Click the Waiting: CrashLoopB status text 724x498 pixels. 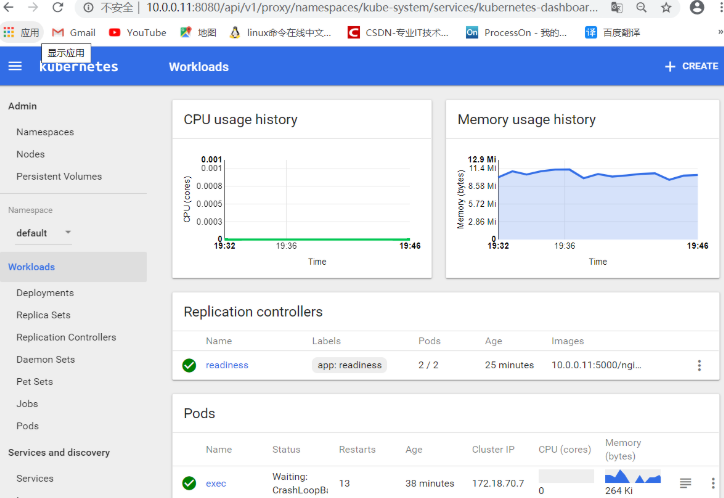(x=300, y=483)
